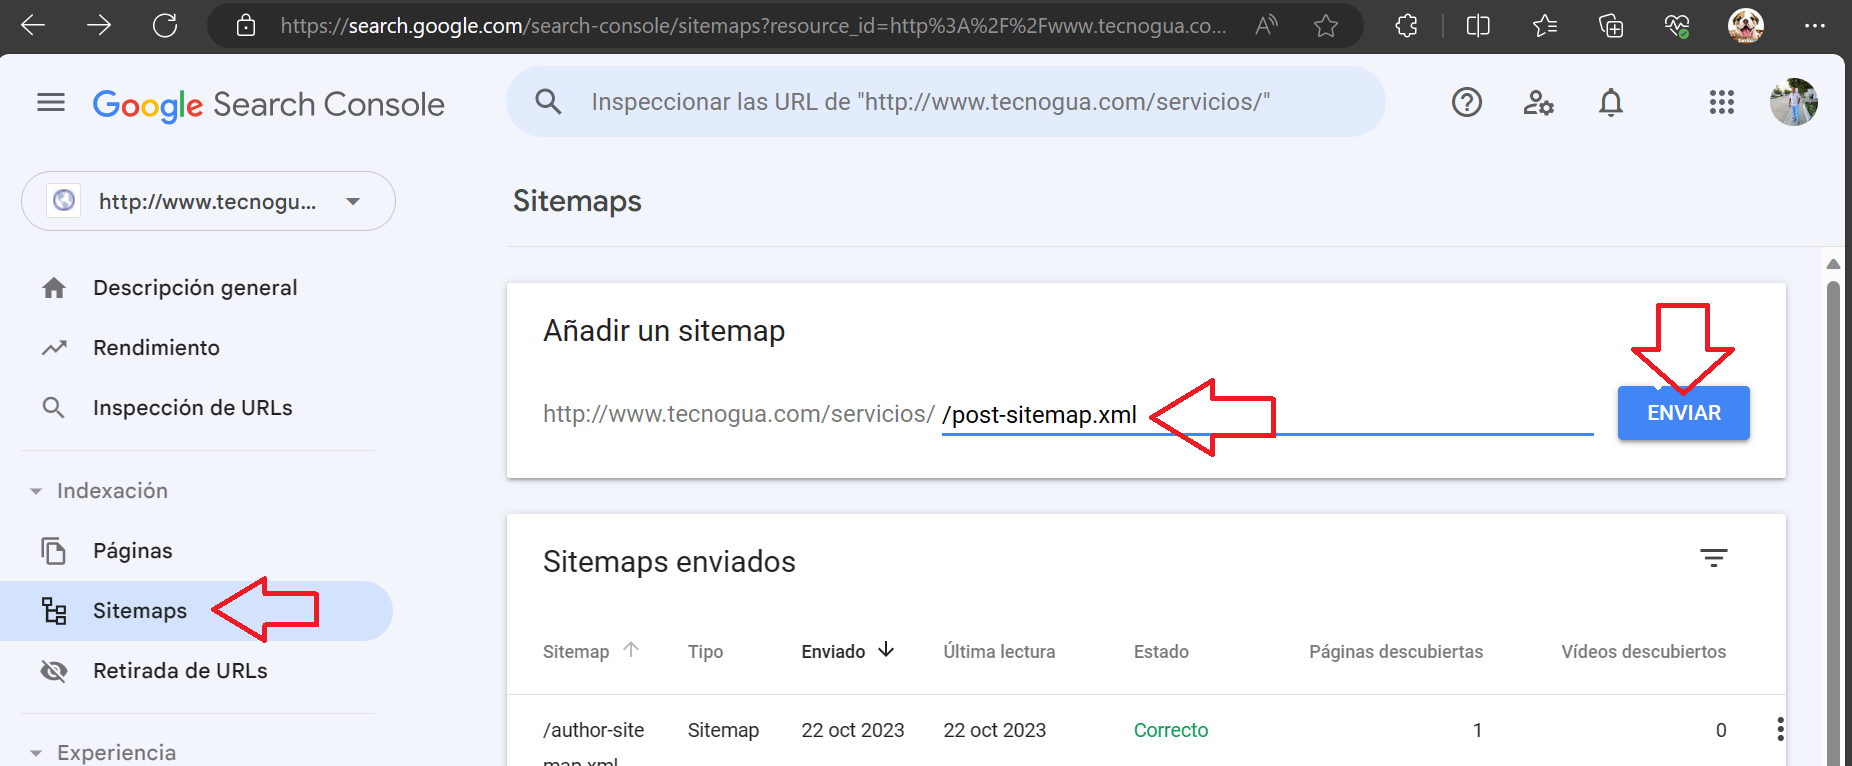Viewport: 1852px width, 766px height.
Task: Go forward in browser history
Action: [99, 26]
